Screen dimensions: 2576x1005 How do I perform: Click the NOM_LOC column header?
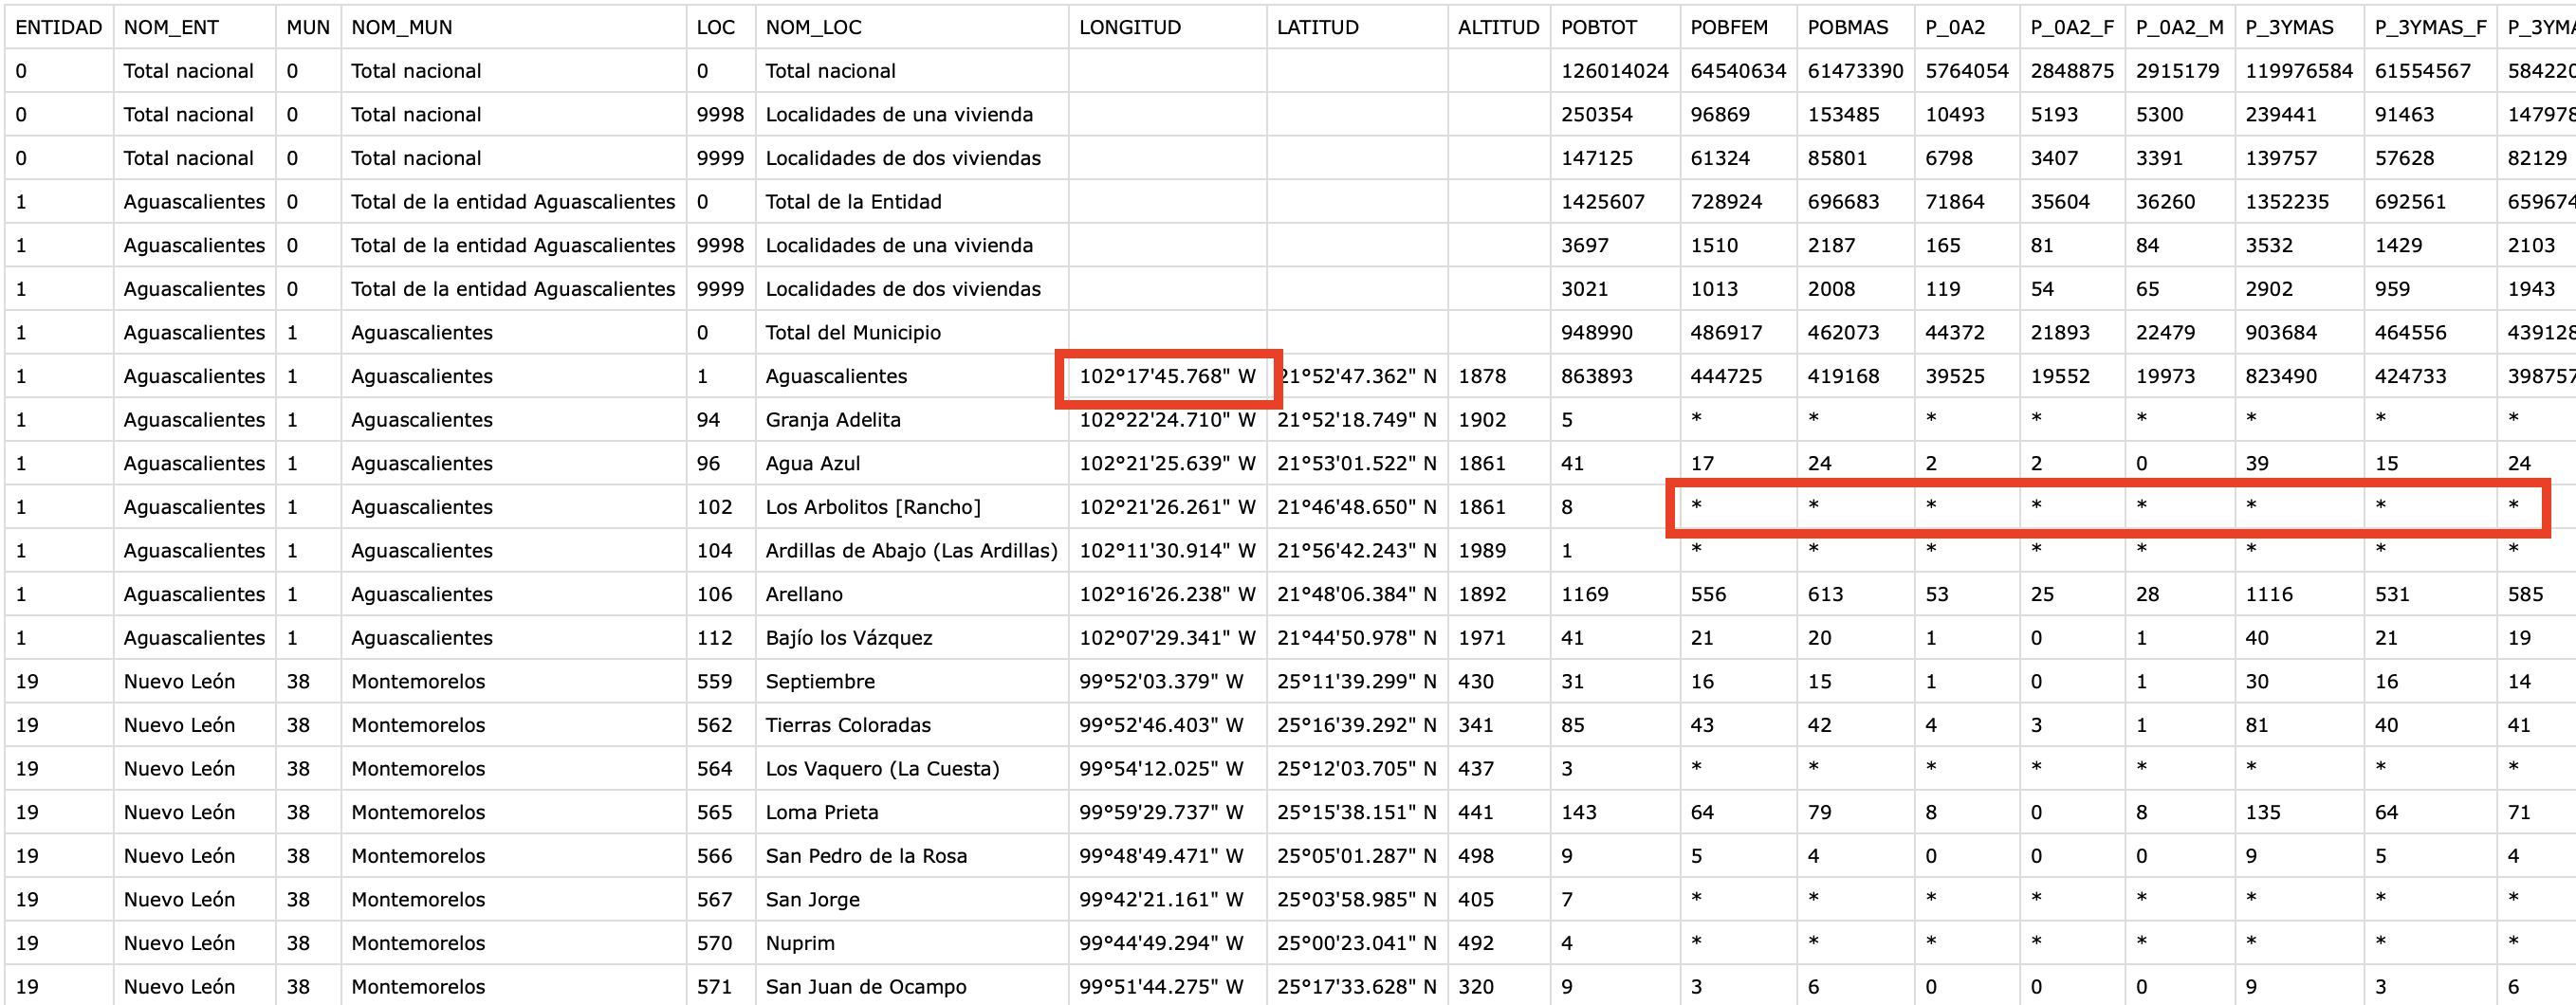pos(813,27)
